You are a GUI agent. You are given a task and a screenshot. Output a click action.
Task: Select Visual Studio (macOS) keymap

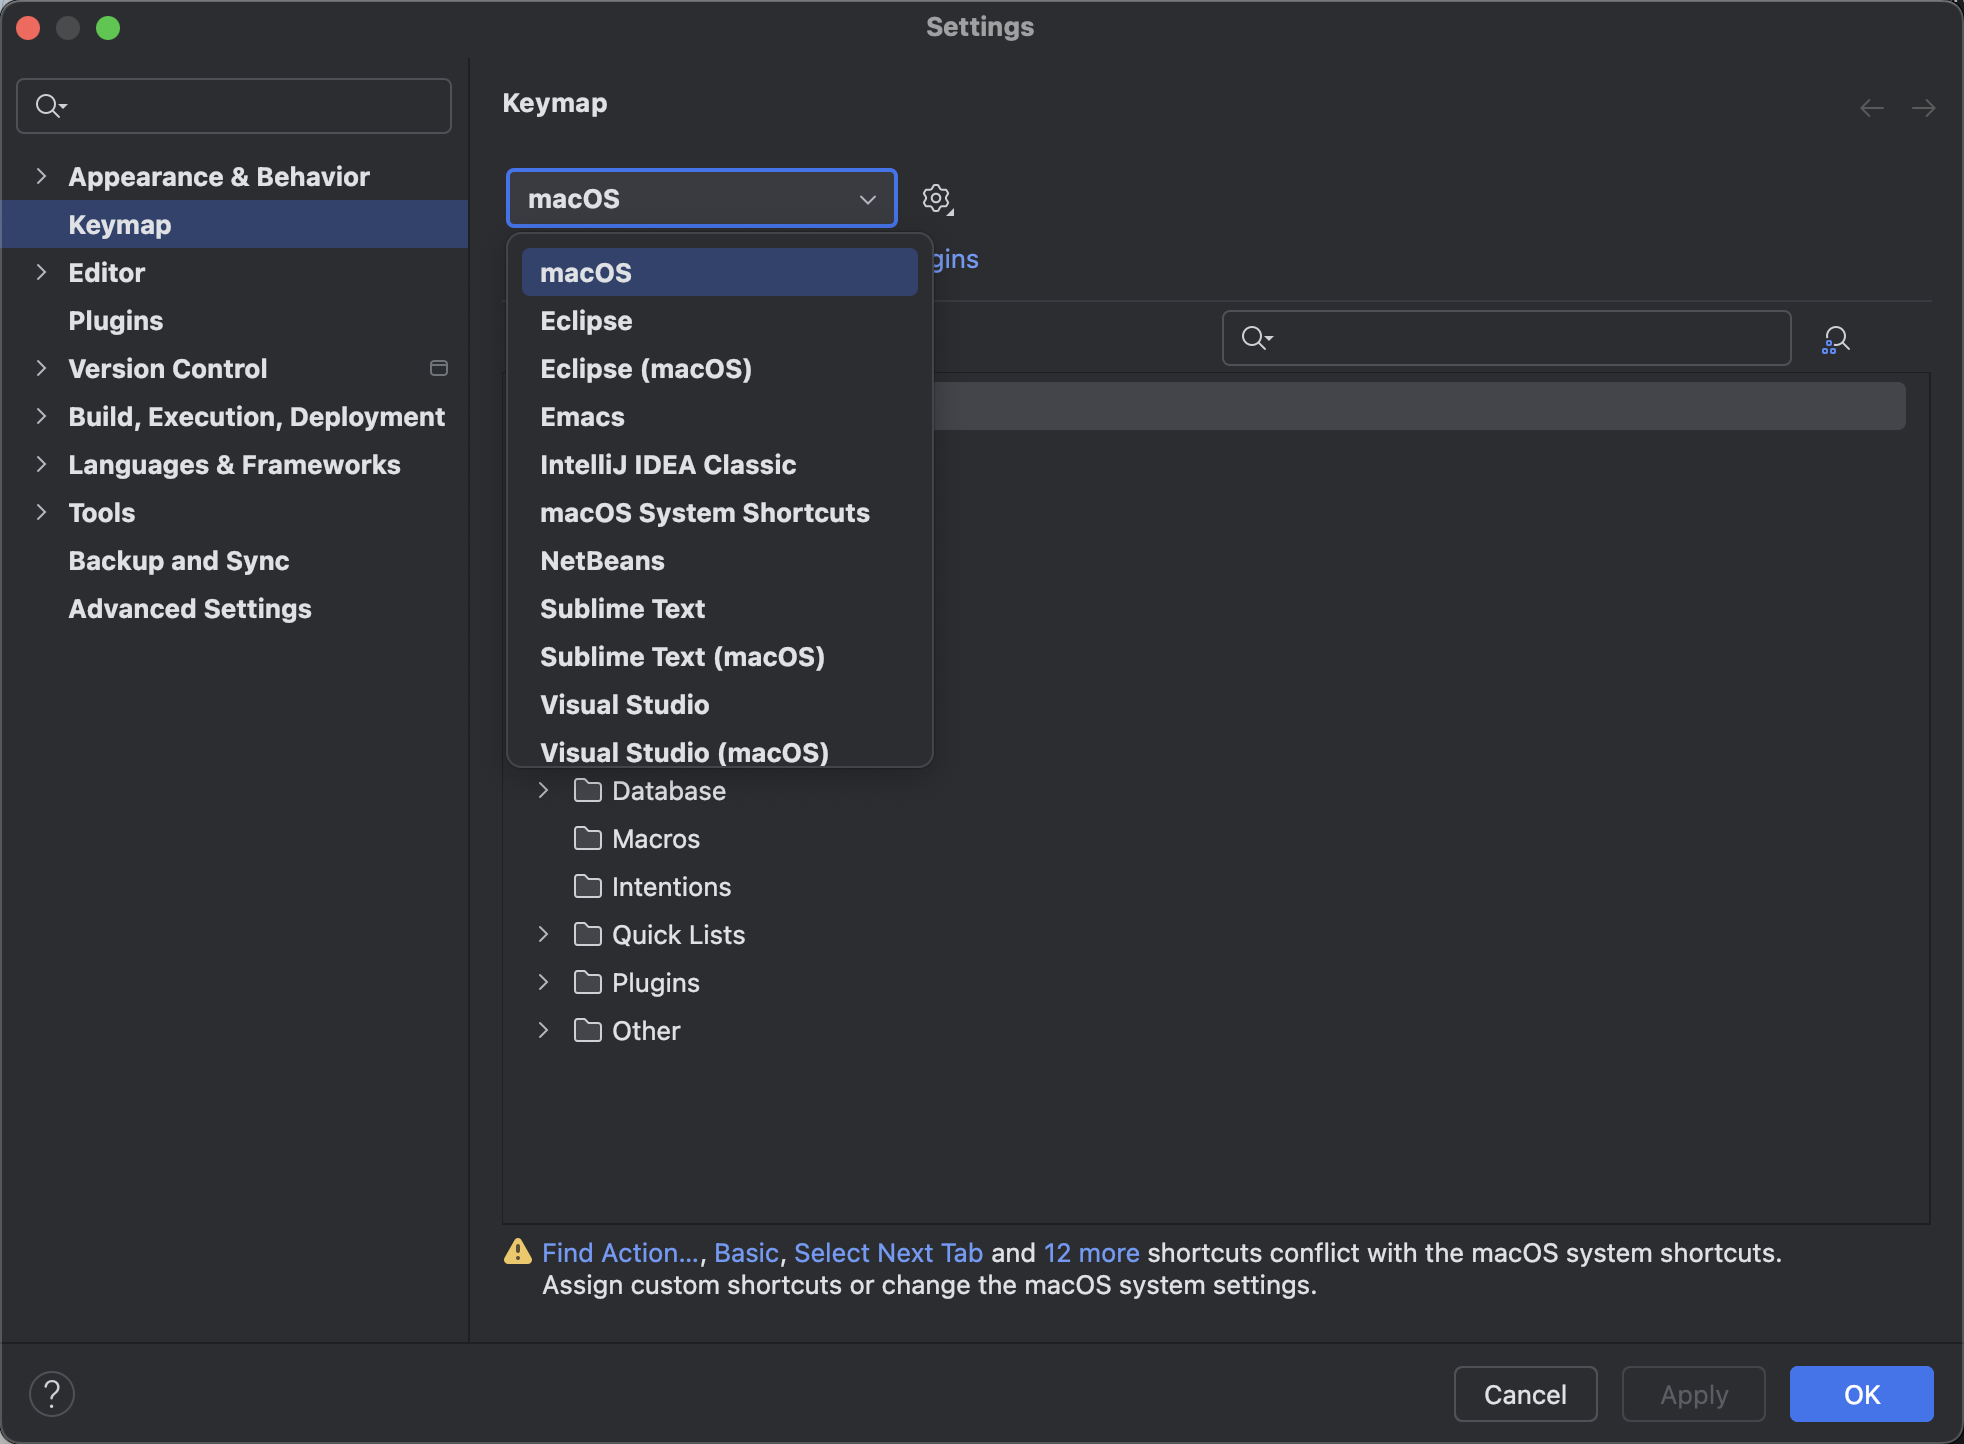pyautogui.click(x=720, y=750)
